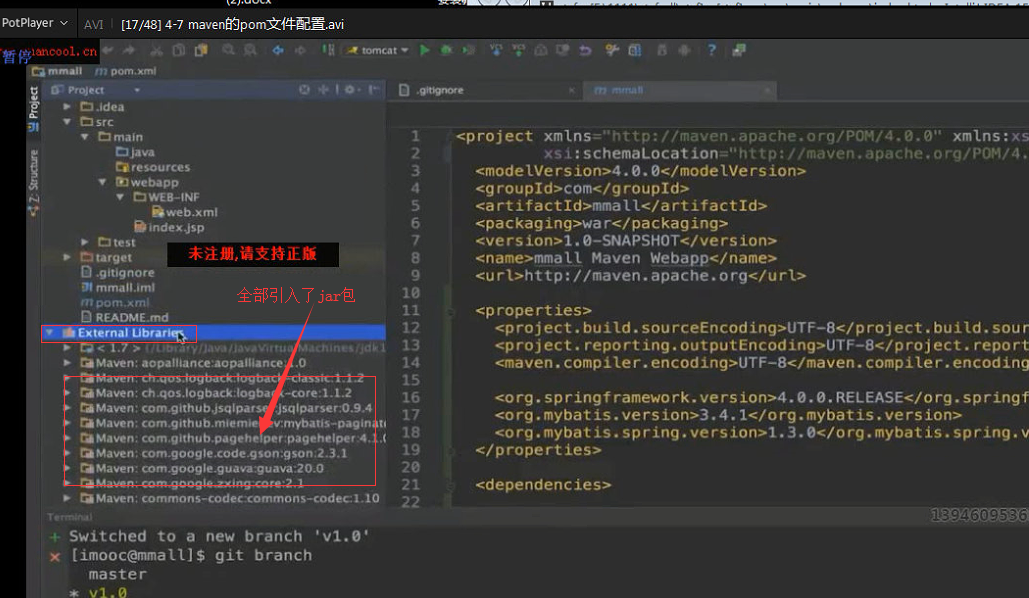1029x598 pixels.
Task: Click the VCS Show History clock icon
Action: tap(540, 50)
